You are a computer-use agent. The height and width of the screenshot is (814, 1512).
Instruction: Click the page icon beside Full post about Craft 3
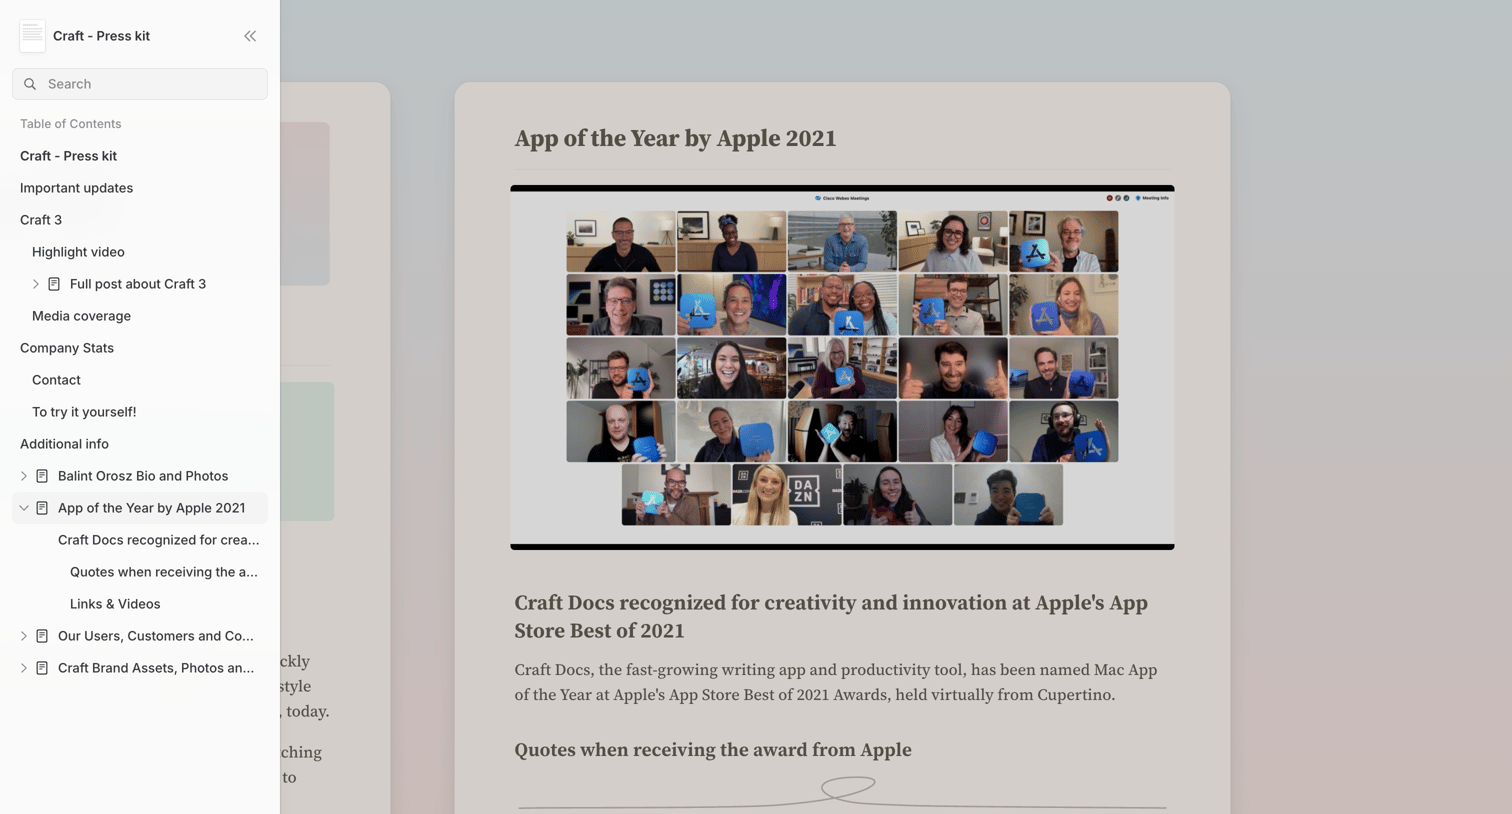click(x=54, y=284)
